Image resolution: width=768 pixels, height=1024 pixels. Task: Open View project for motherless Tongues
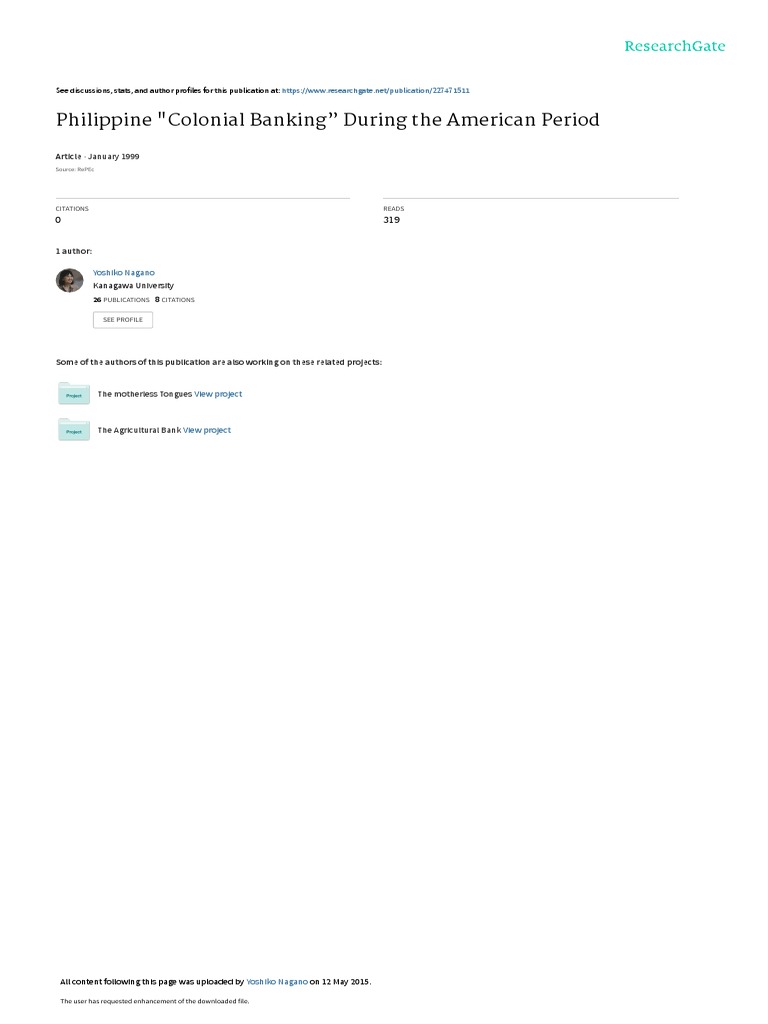click(218, 394)
